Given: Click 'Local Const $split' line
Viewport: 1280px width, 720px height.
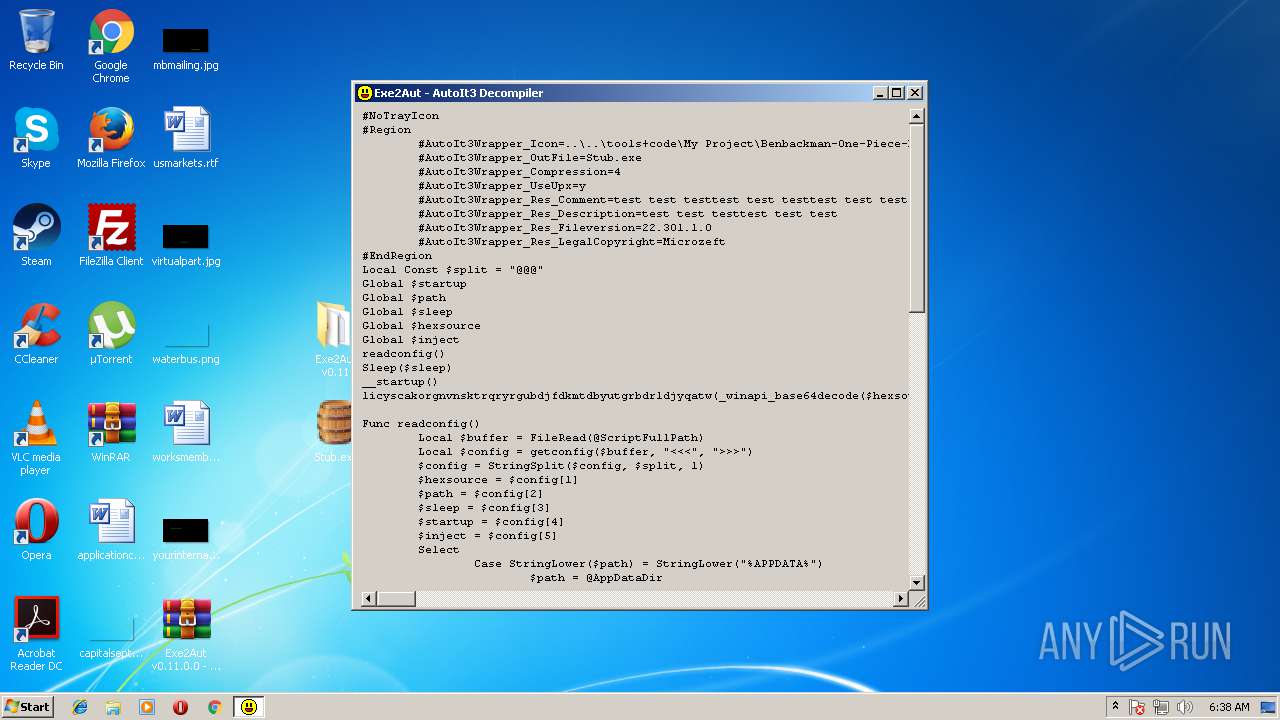Looking at the screenshot, I should pos(452,270).
